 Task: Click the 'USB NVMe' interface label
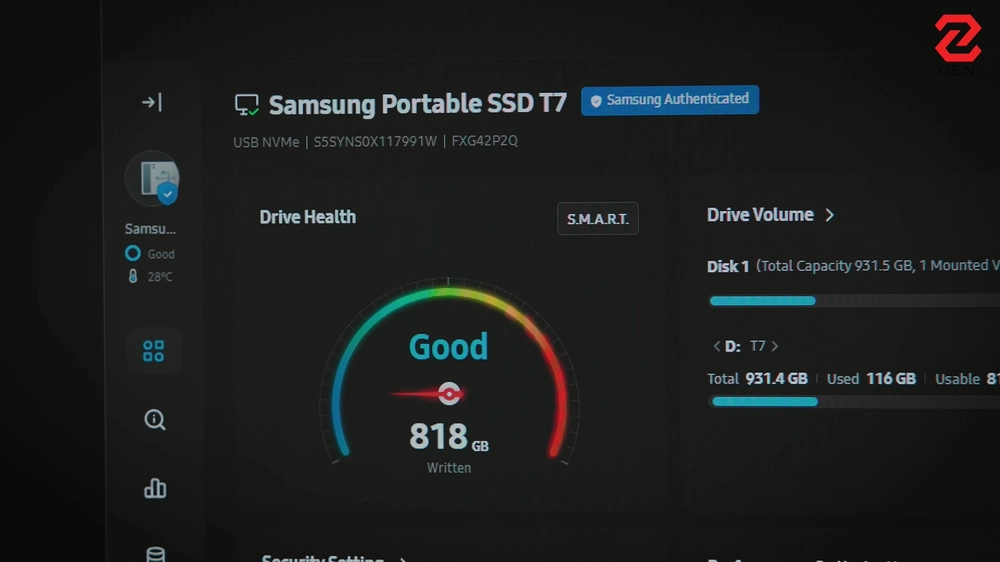coord(266,142)
